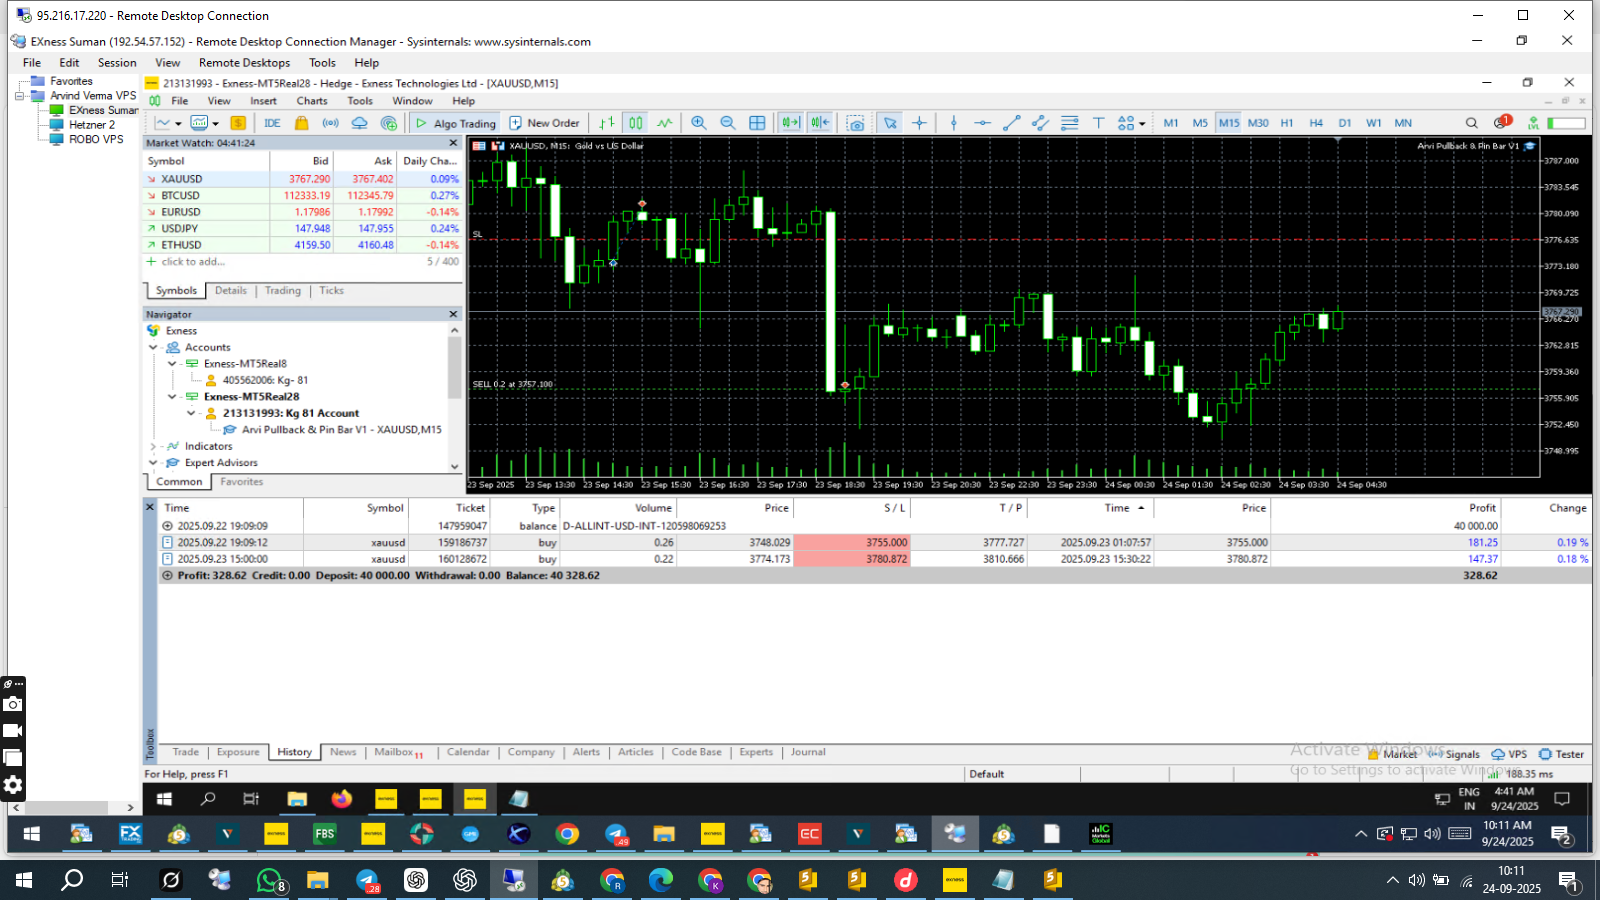Draw a vertical line on chart
Viewport: 1600px width, 900px height.
[x=954, y=123]
